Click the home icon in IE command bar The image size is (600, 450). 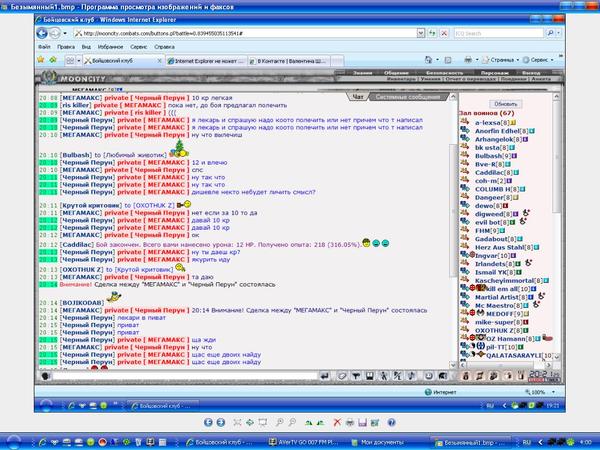[x=429, y=60]
